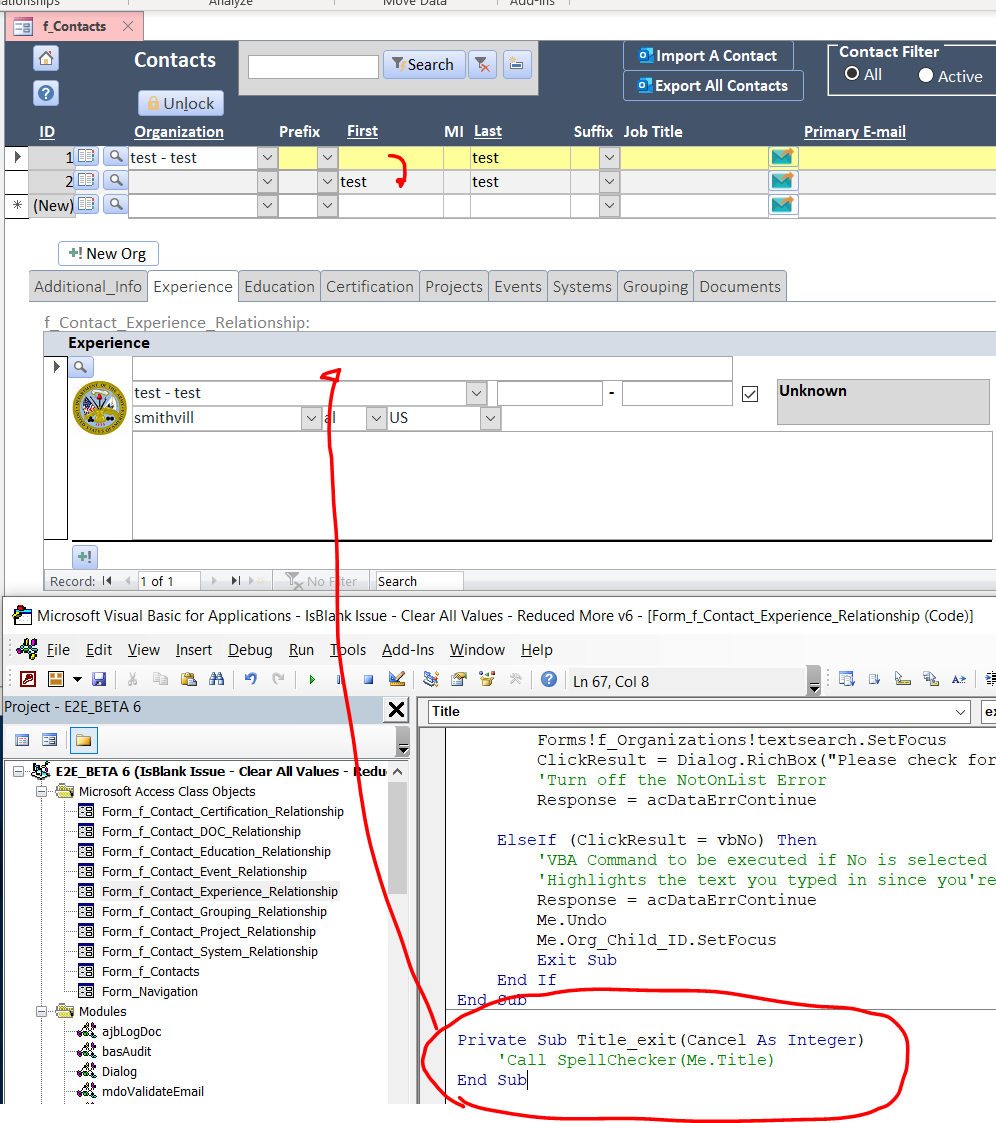Select basAudit module in project tree
Viewport: 996px width, 1123px height.
point(126,1051)
